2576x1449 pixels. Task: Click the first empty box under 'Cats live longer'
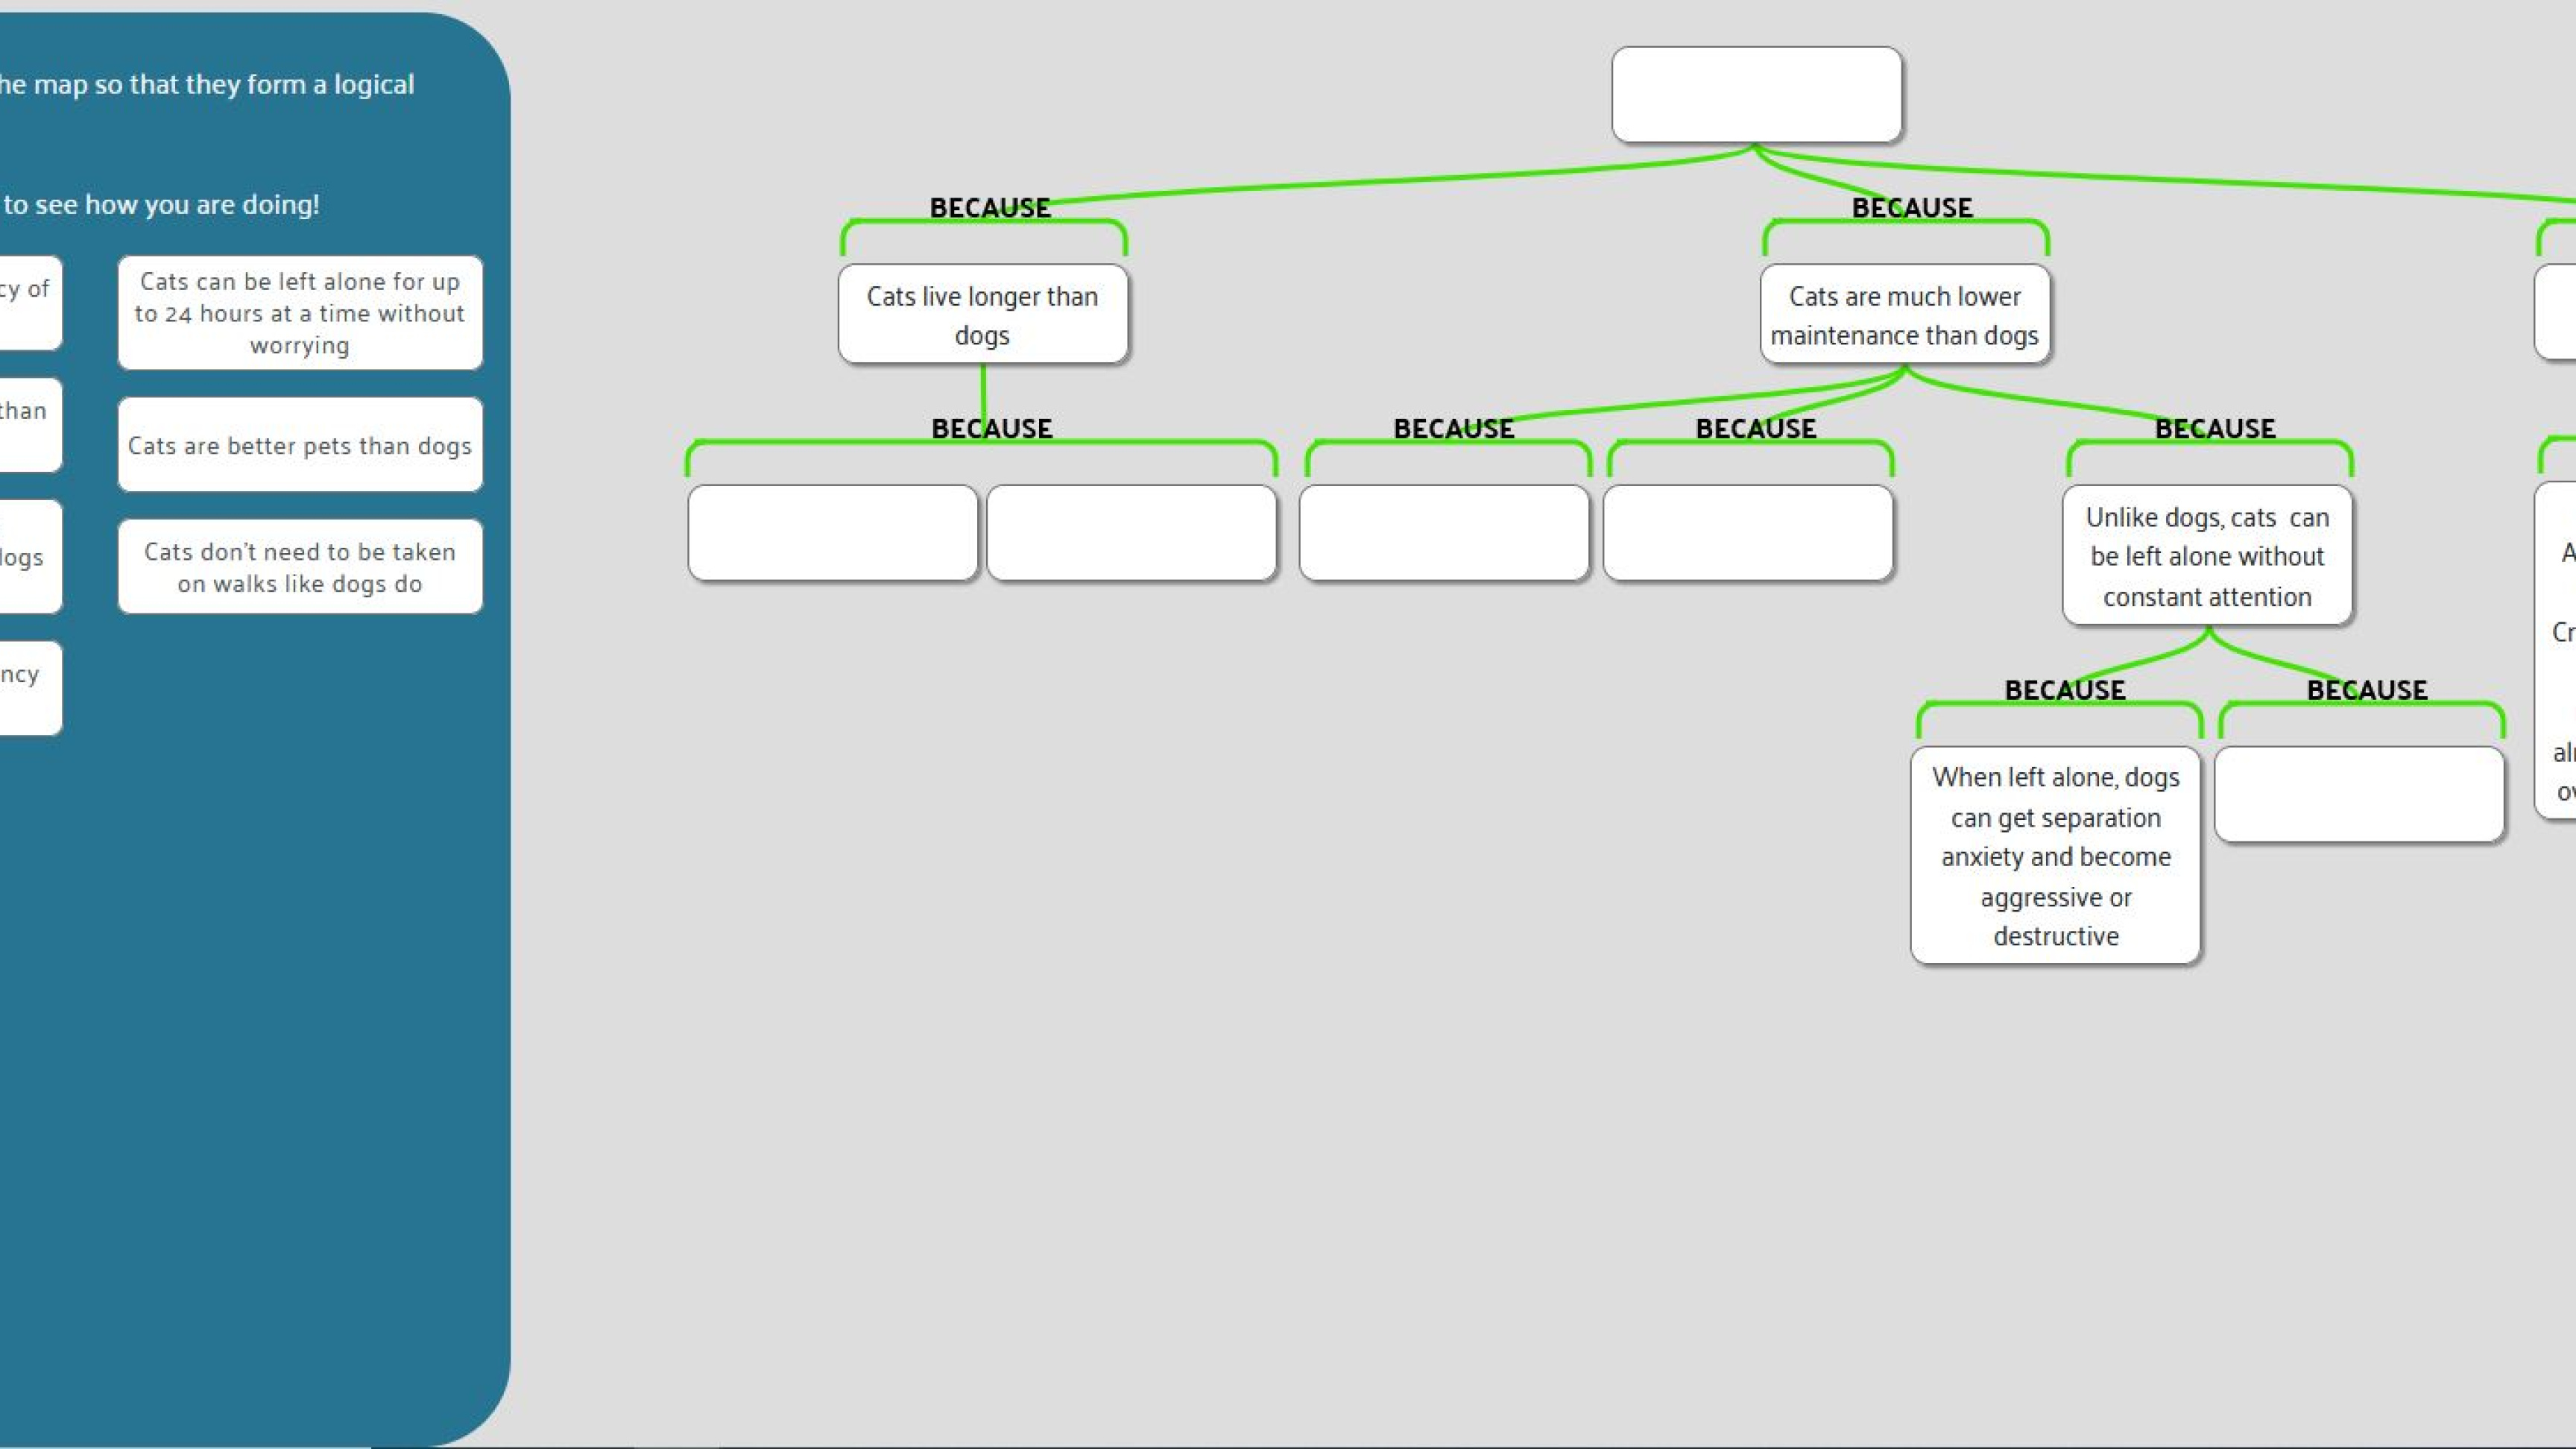pyautogui.click(x=832, y=533)
